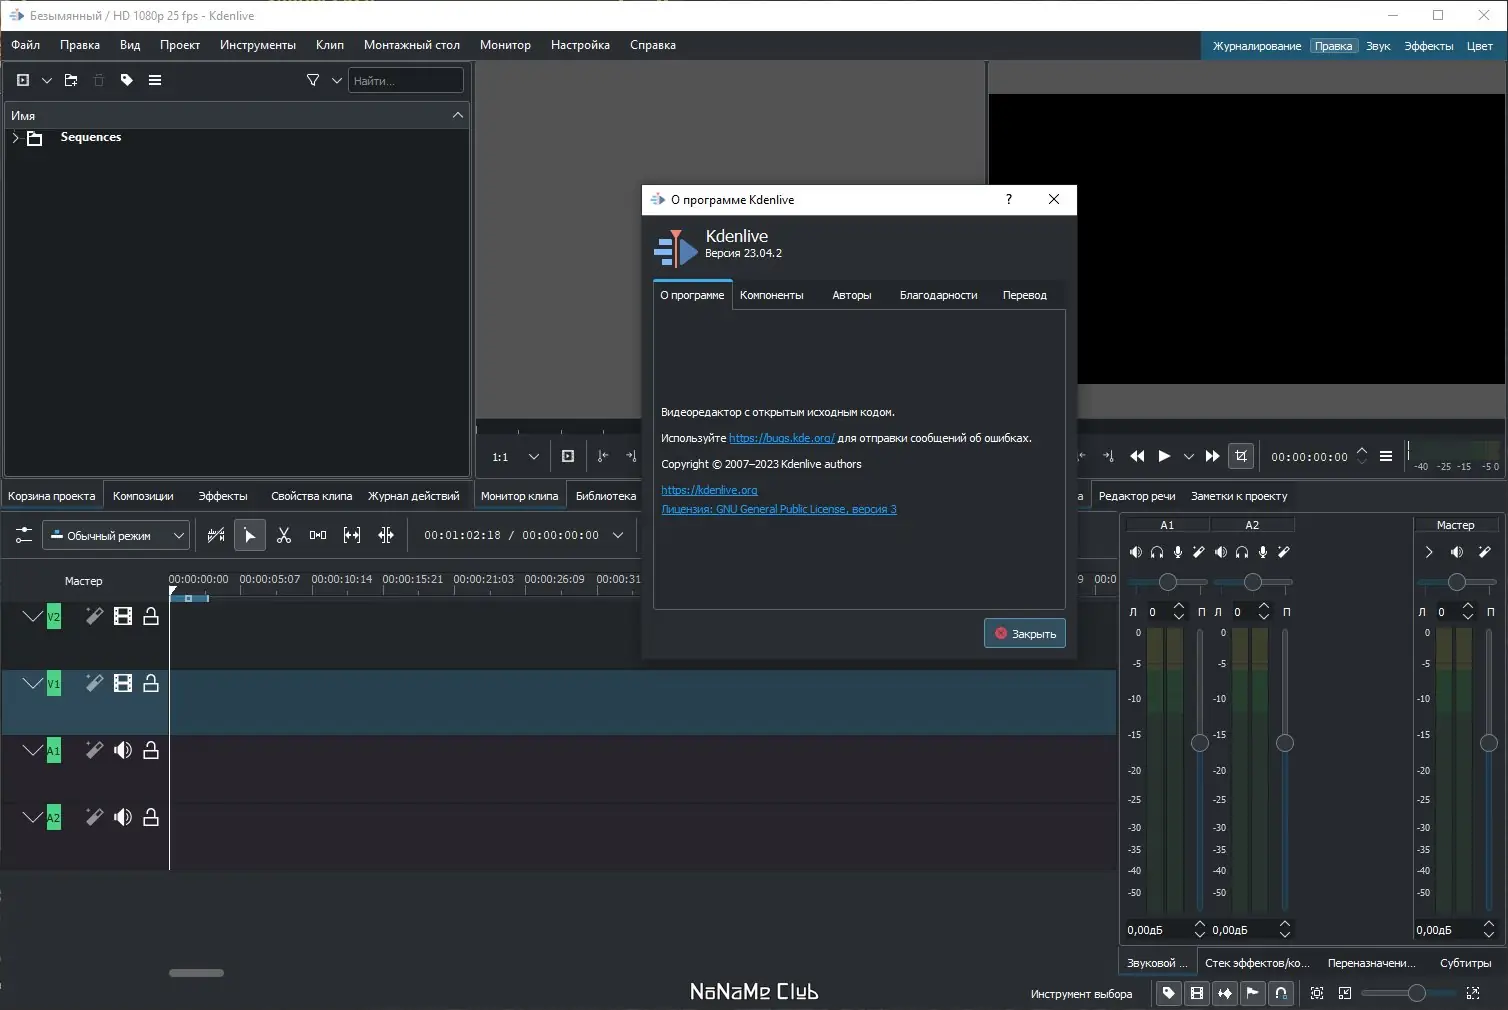Open the project bin hamburger options menu
This screenshot has height=1010, width=1508.
click(155, 80)
